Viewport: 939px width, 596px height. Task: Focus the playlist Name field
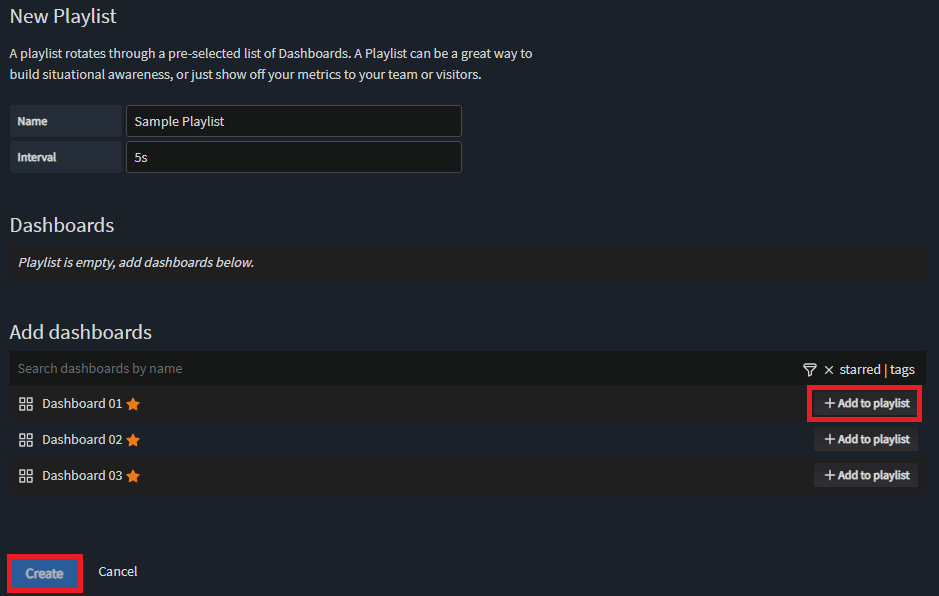tap(293, 121)
